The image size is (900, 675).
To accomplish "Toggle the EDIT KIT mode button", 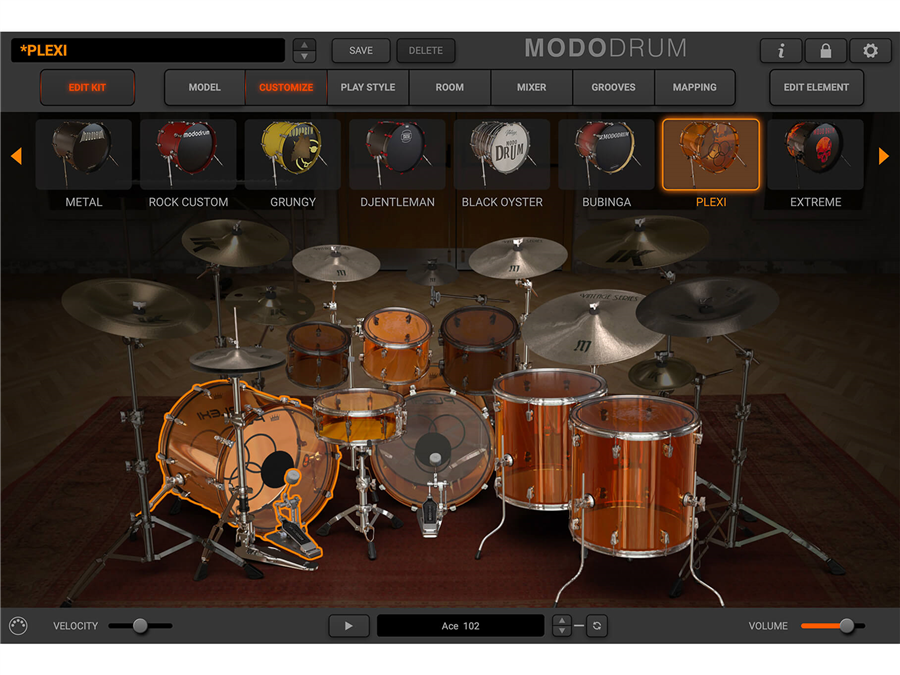I will tap(87, 88).
